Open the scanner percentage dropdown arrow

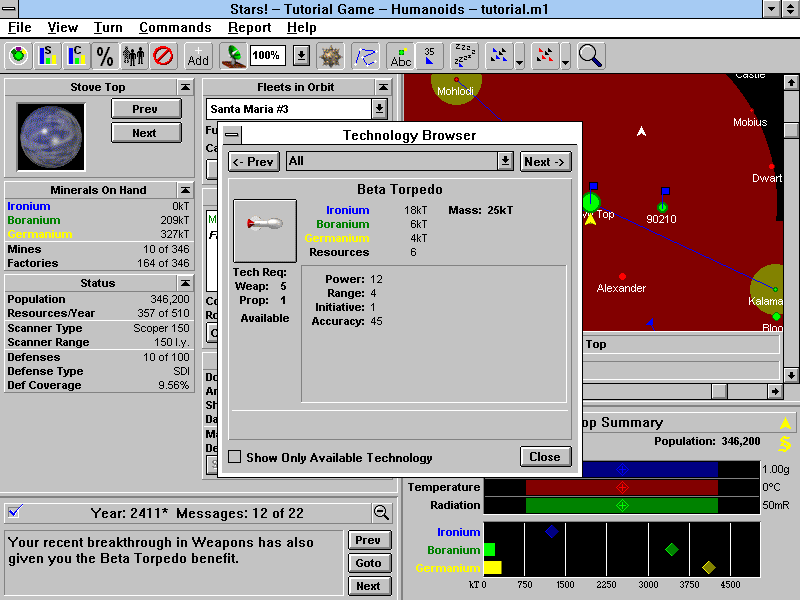point(301,56)
